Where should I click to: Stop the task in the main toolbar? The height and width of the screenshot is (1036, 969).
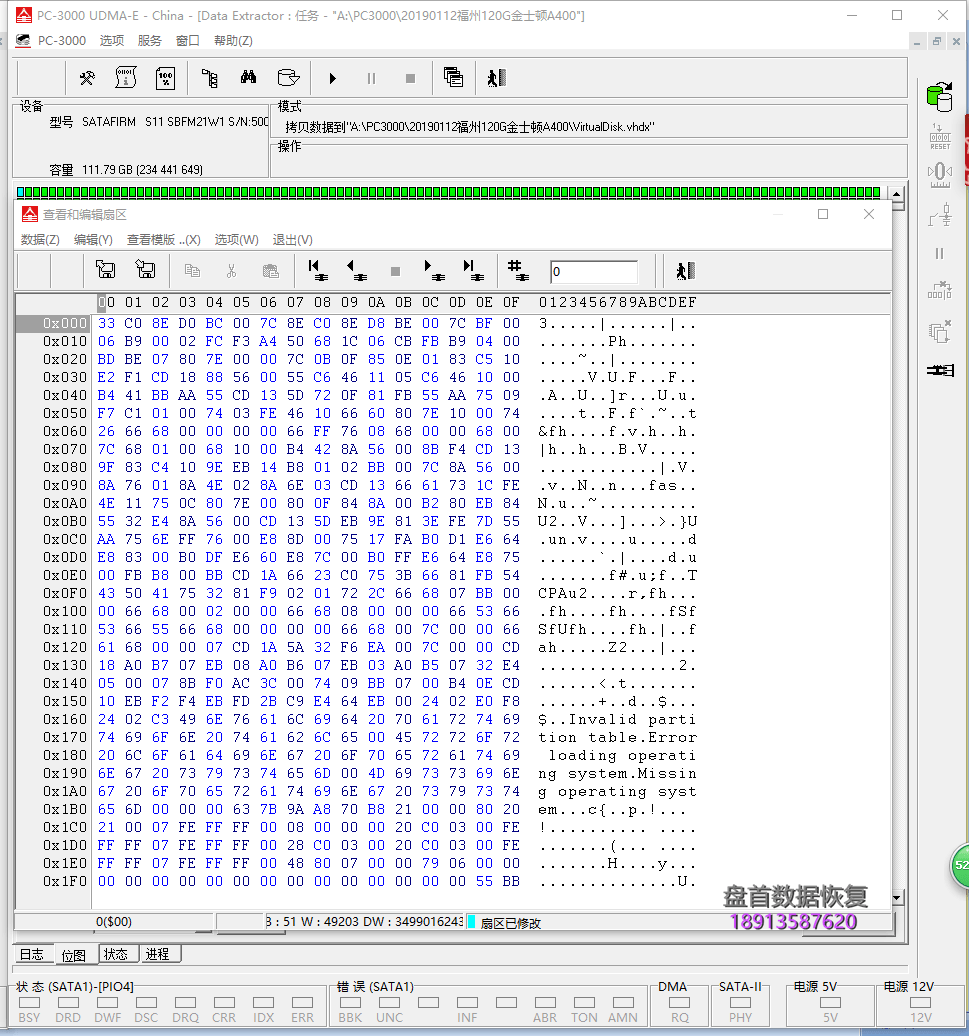pos(410,79)
